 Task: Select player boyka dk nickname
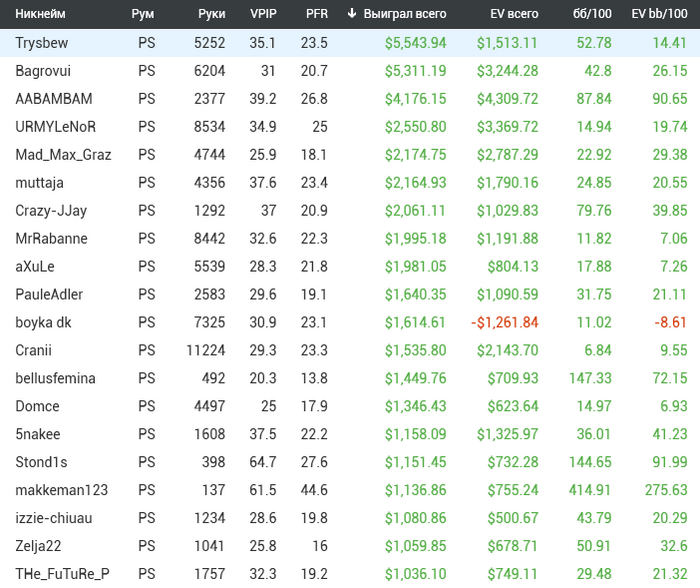pyautogui.click(x=43, y=322)
